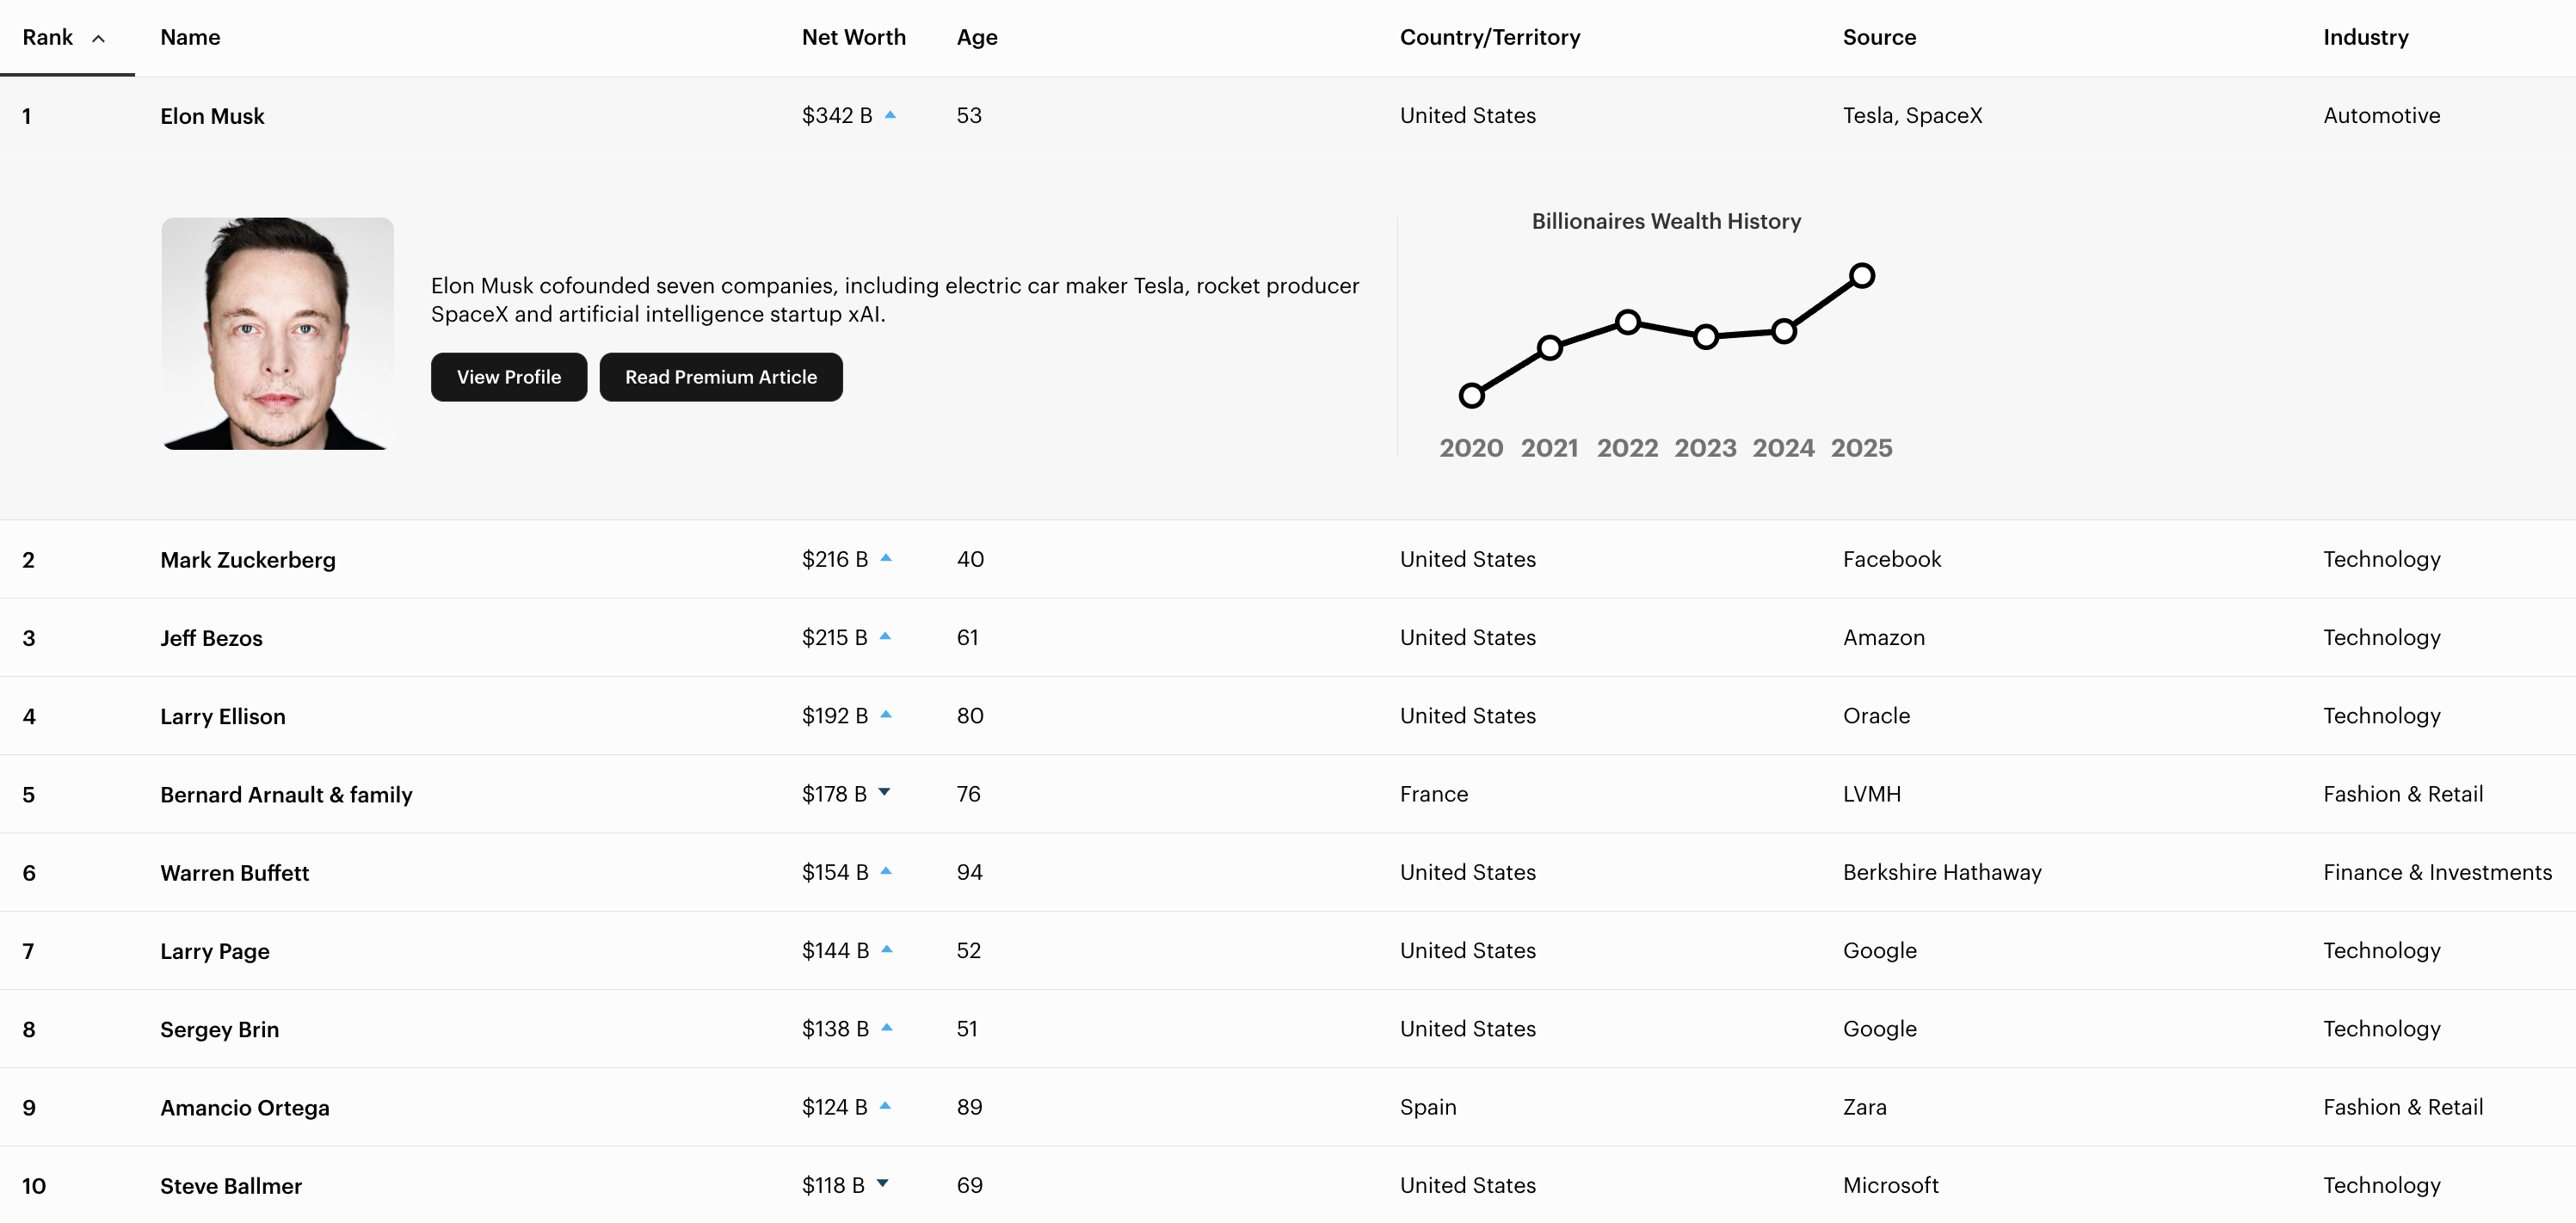Screen dimensions: 2576x1223
Task: Select the 2025 point on wealth chart
Action: pos(1861,275)
